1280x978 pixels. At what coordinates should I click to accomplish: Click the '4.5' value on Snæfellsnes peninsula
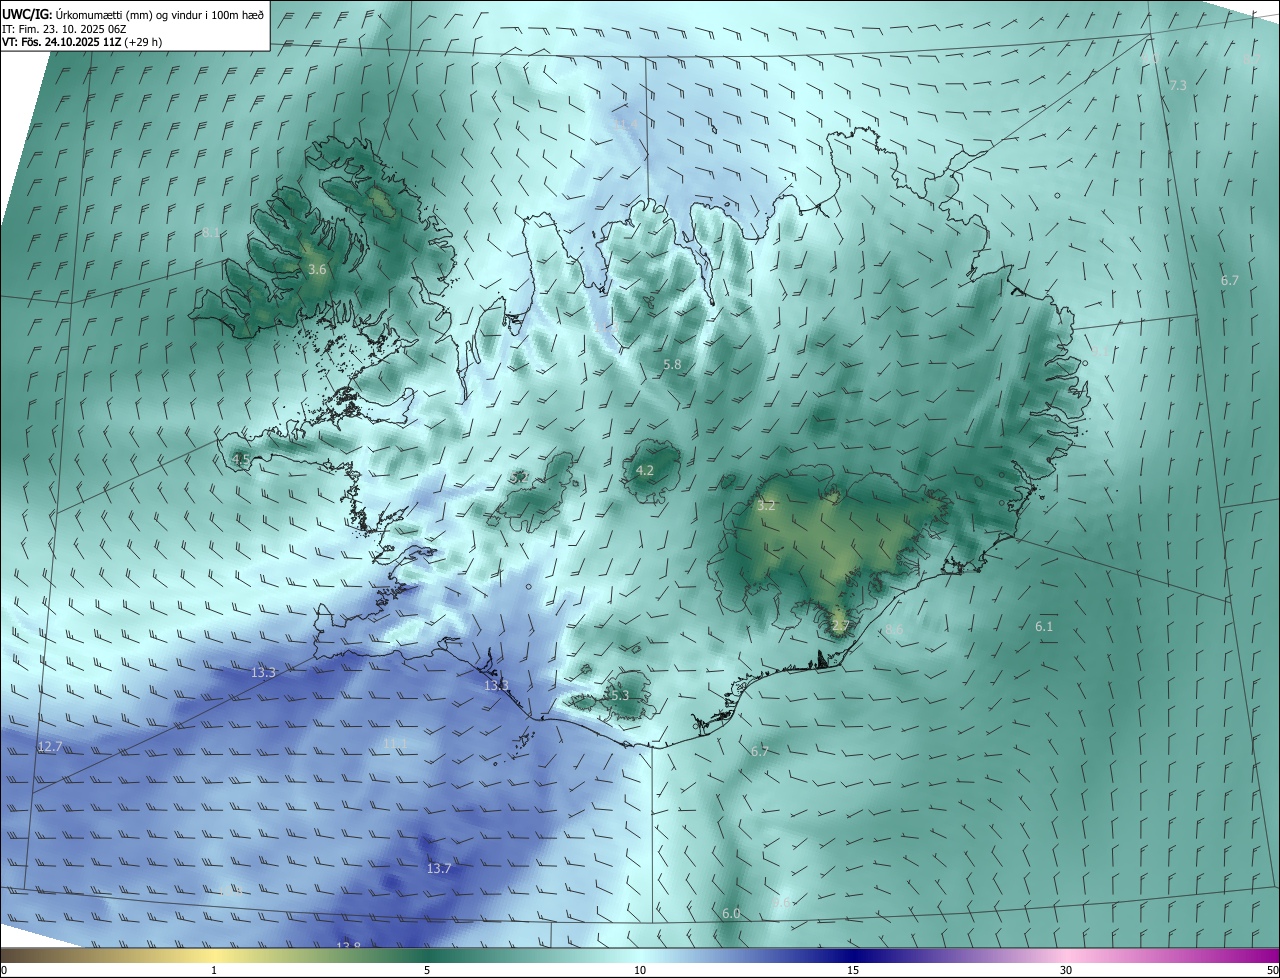[x=241, y=460]
